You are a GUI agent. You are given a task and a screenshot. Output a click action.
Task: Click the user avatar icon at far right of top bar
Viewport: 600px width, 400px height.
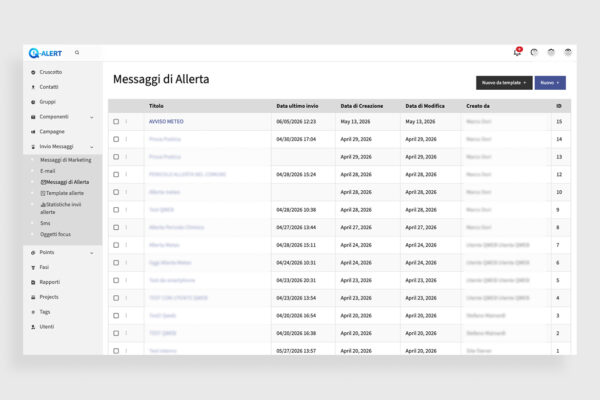click(568, 52)
